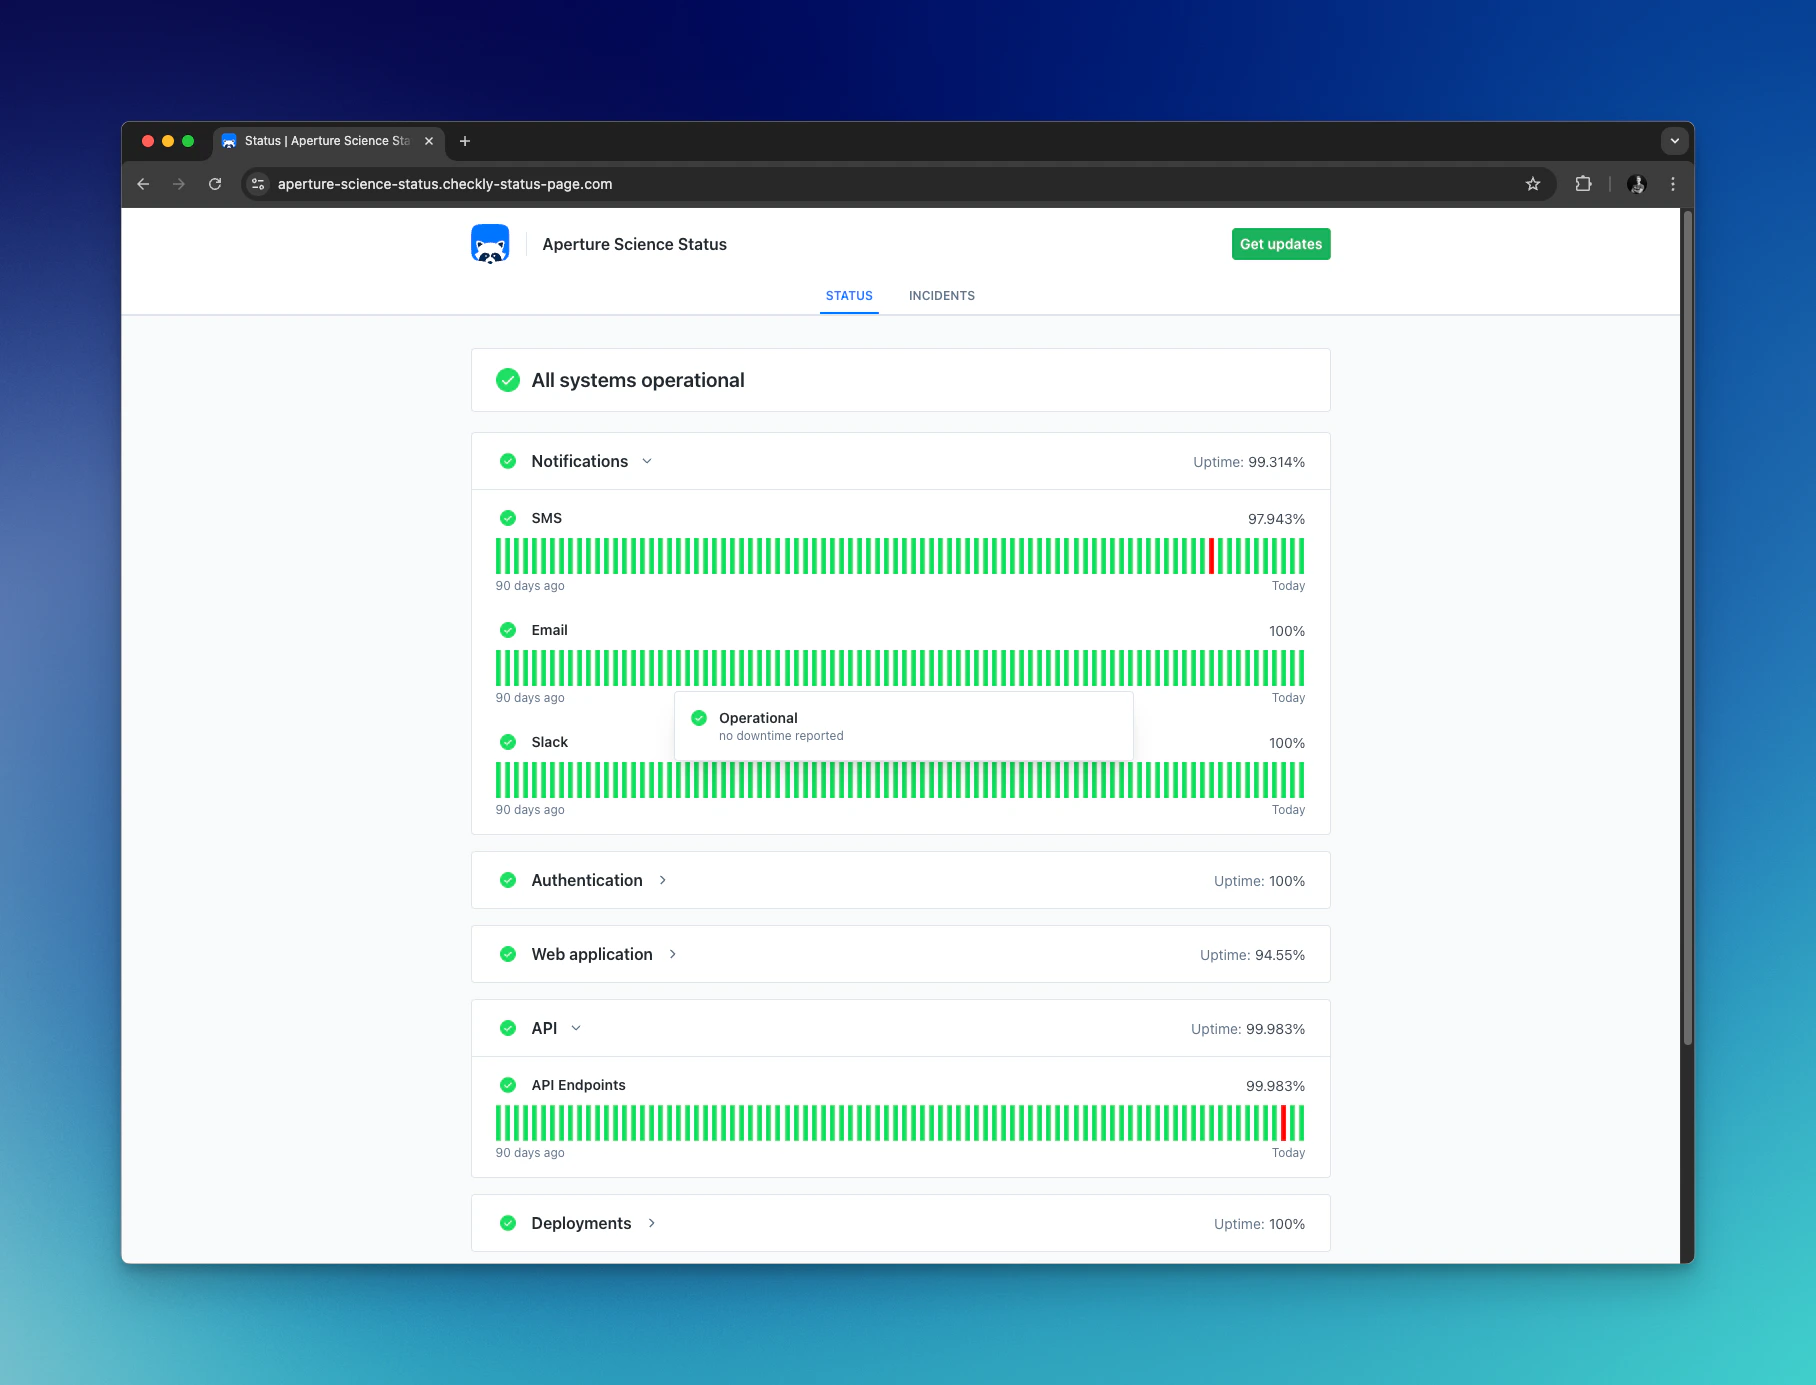1816x1385 pixels.
Task: Switch to the INCIDENTS tab
Action: point(941,295)
